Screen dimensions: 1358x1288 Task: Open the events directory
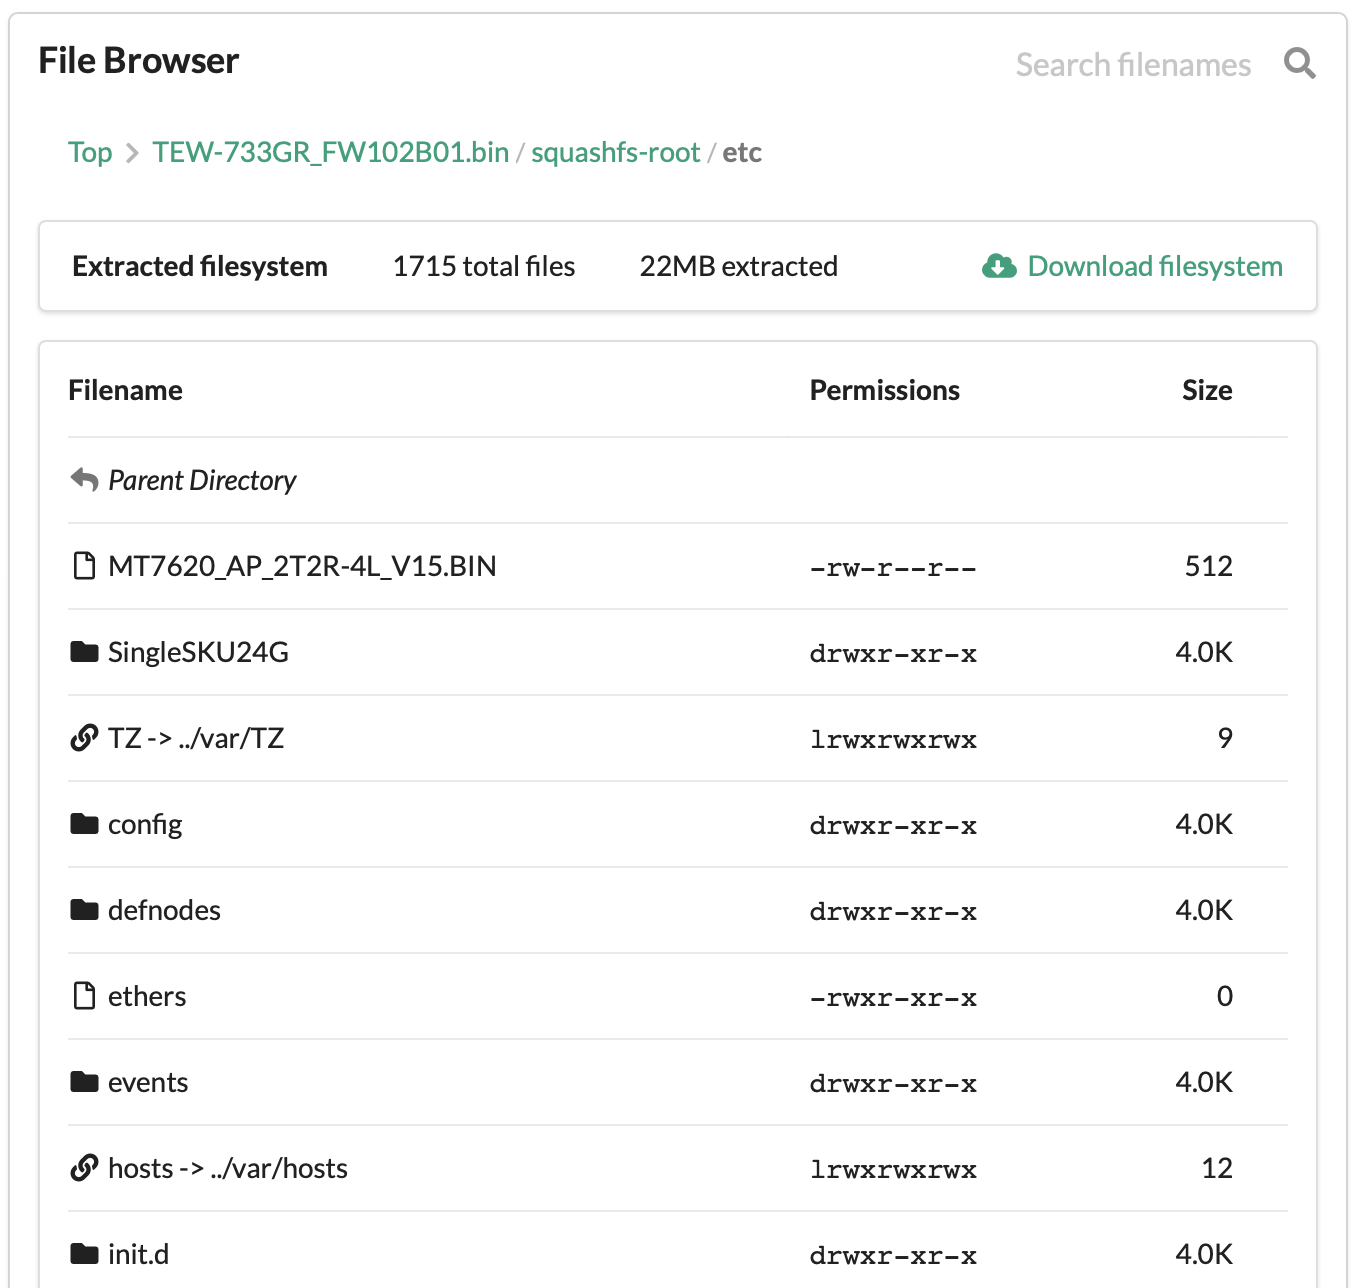pyautogui.click(x=148, y=1082)
